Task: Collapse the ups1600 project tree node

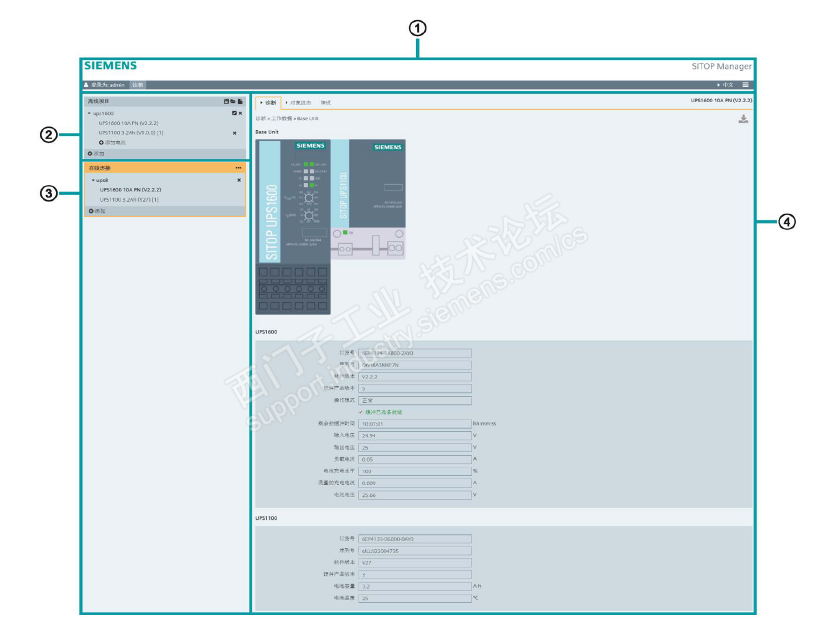Action: (x=89, y=113)
